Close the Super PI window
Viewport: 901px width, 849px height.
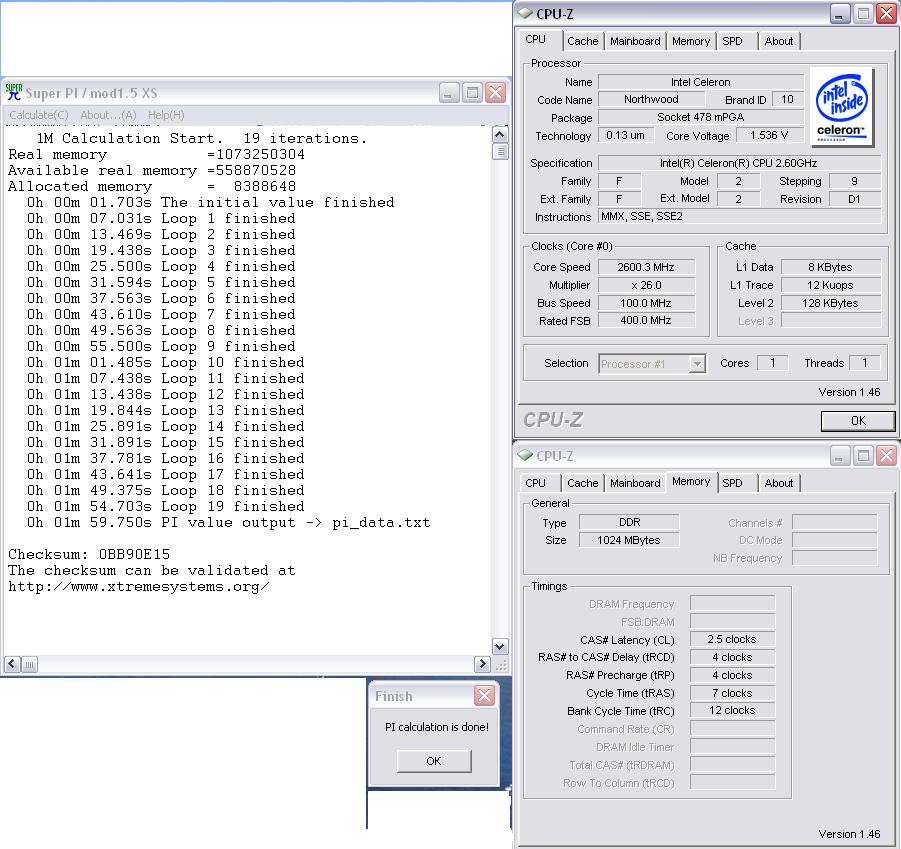click(495, 92)
